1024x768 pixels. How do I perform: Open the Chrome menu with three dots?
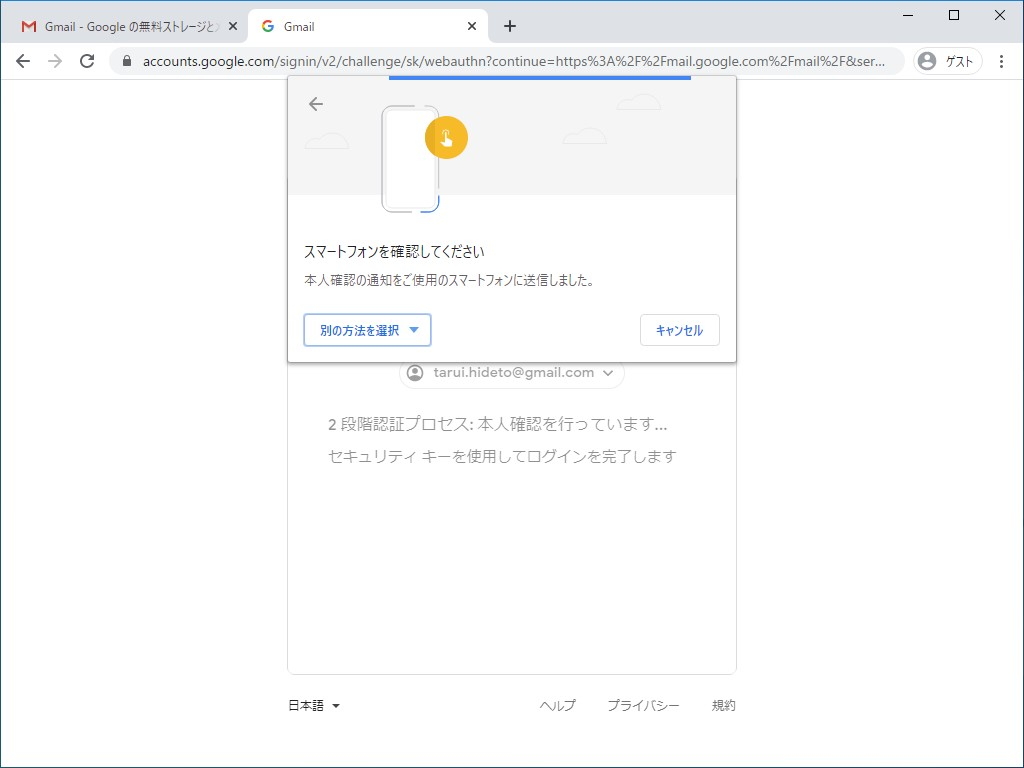point(1003,61)
